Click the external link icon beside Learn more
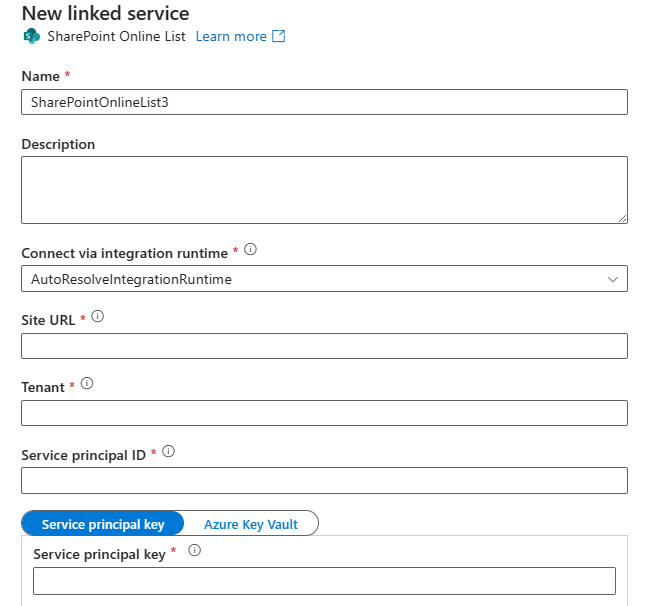The width and height of the screenshot is (645, 606). [278, 36]
